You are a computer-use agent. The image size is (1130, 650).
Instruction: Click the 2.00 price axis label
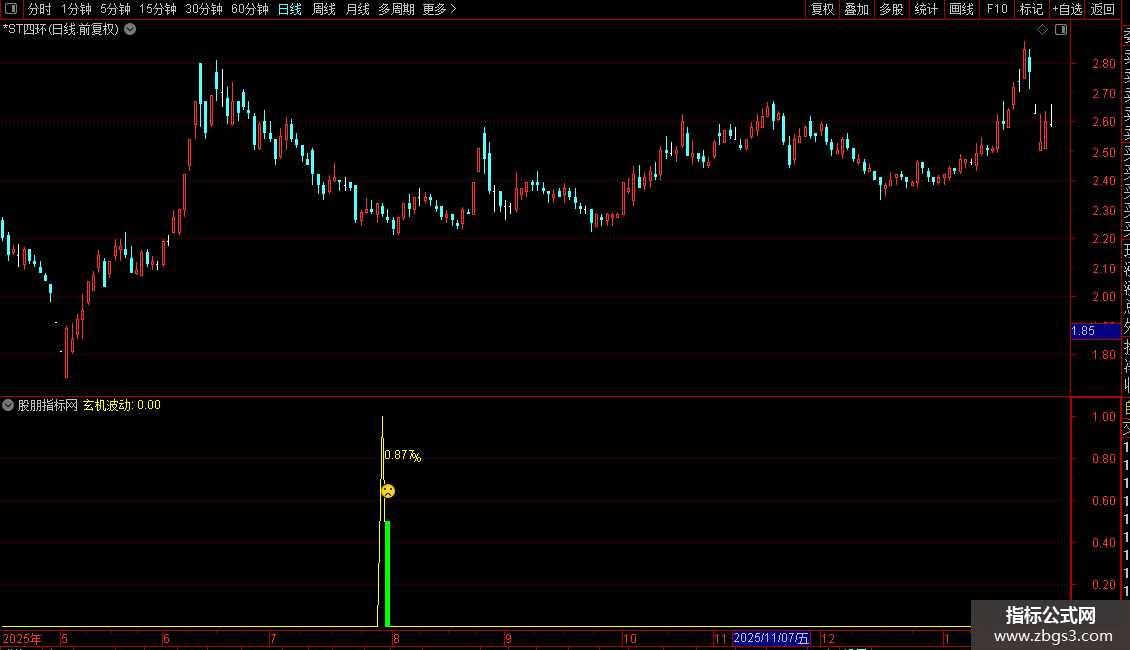click(x=1103, y=296)
